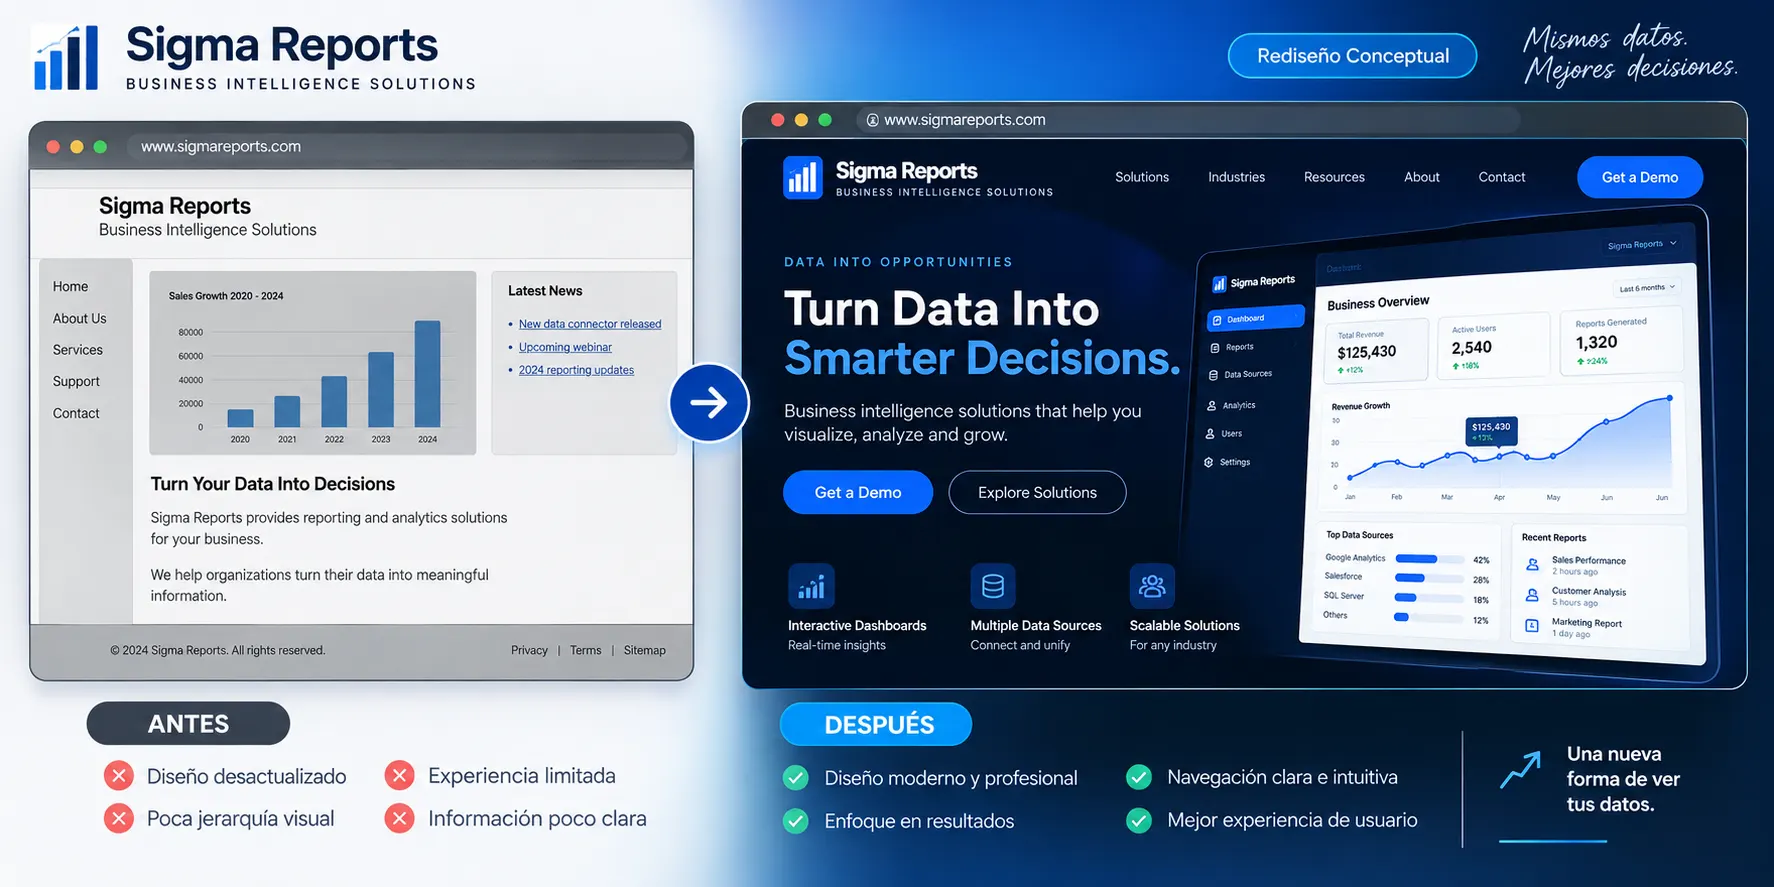Viewport: 1774px width, 887px height.
Task: Click the 2024 bar in Sales Growth chart
Action: pyautogui.click(x=427, y=374)
